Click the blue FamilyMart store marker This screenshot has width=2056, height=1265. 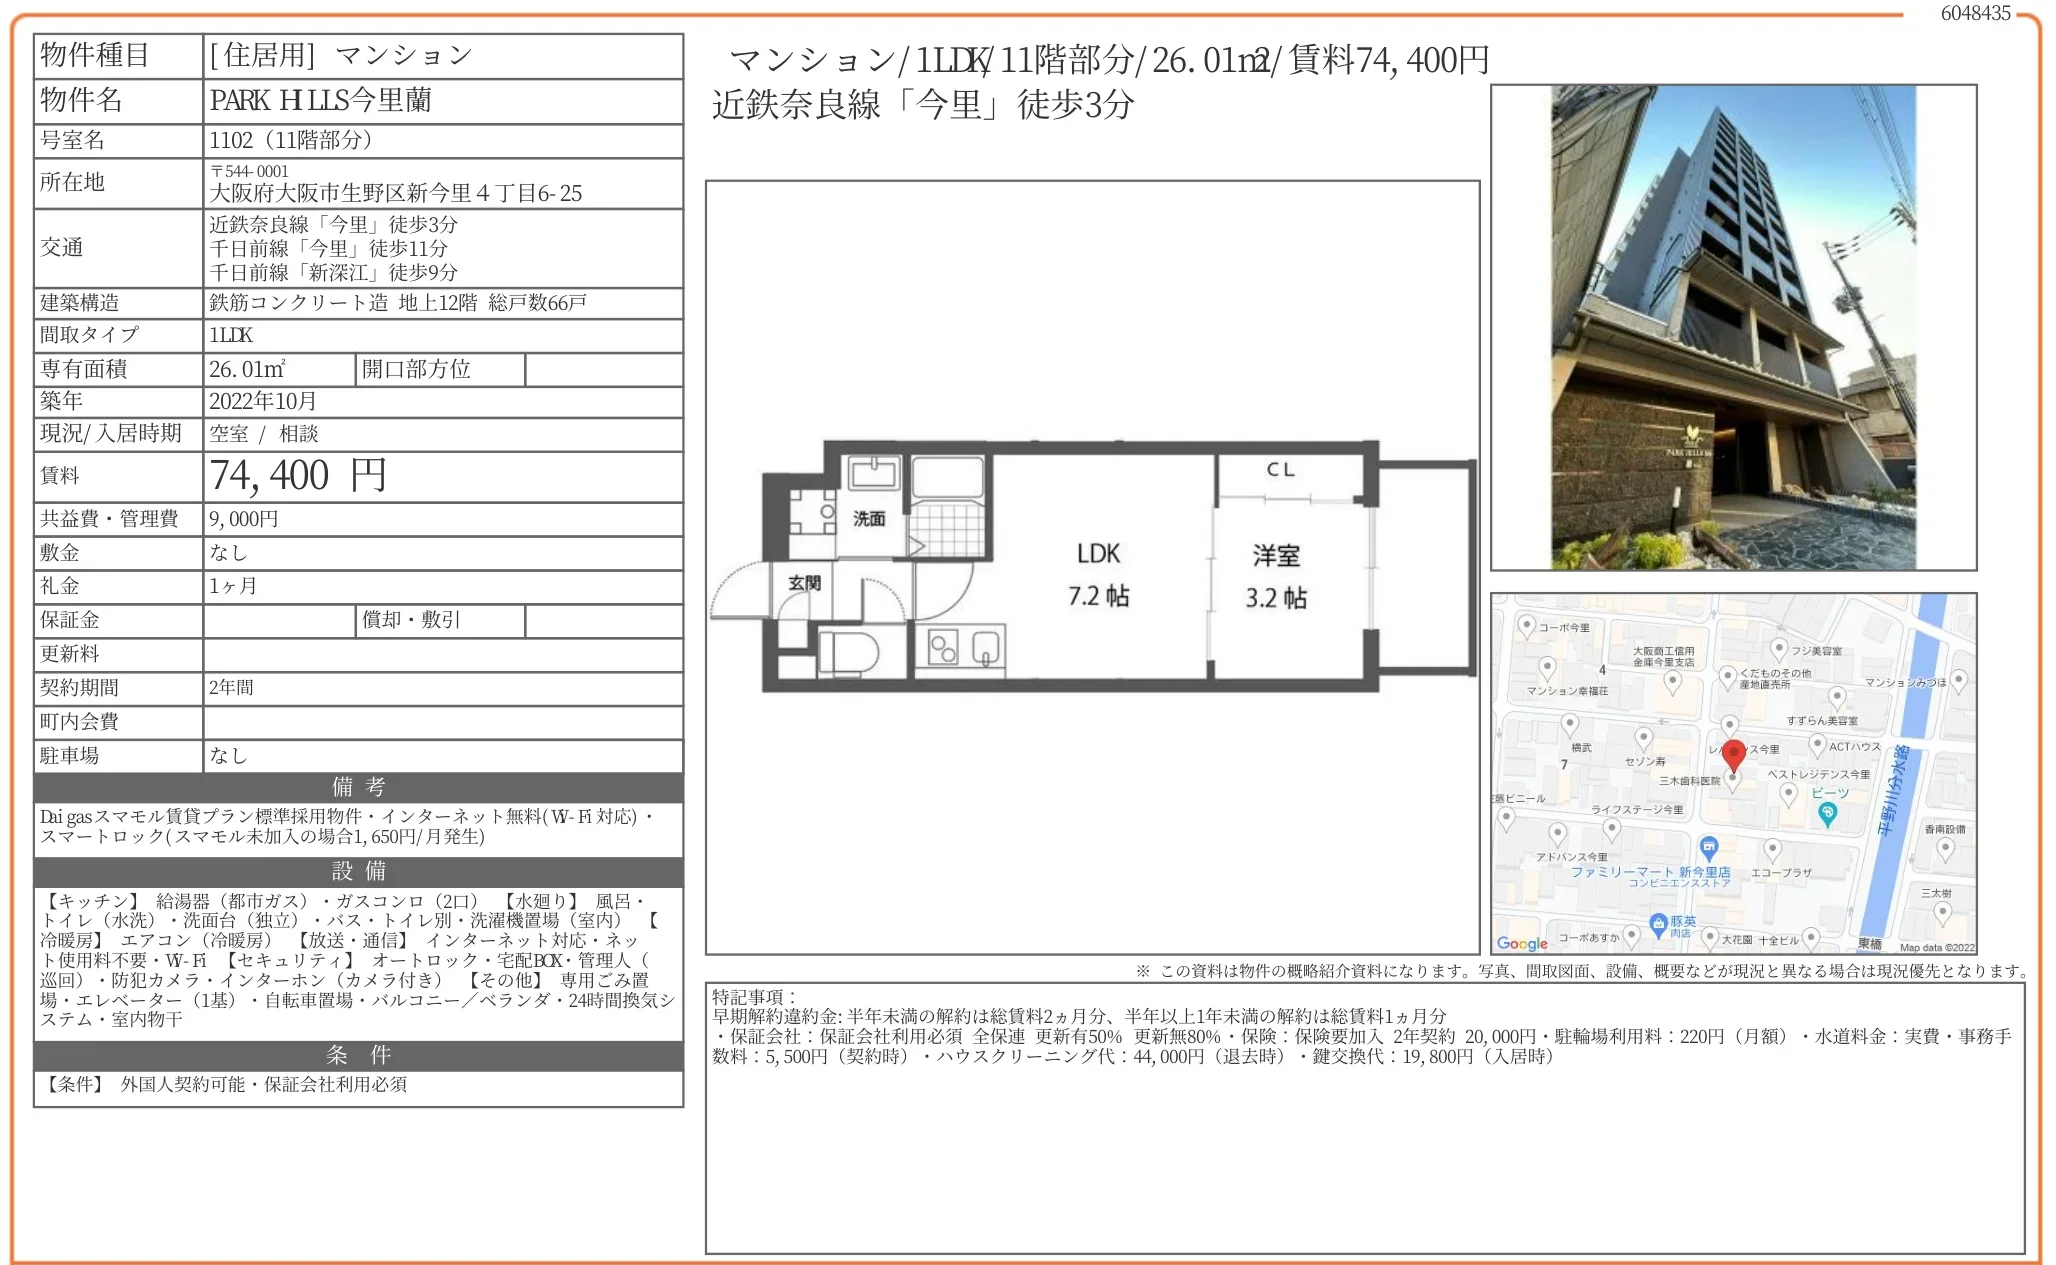tap(1709, 848)
